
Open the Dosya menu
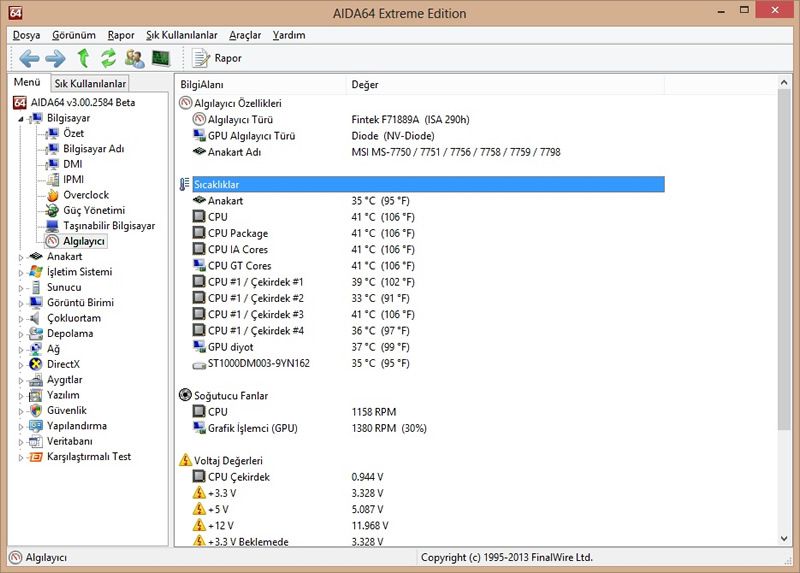26,35
